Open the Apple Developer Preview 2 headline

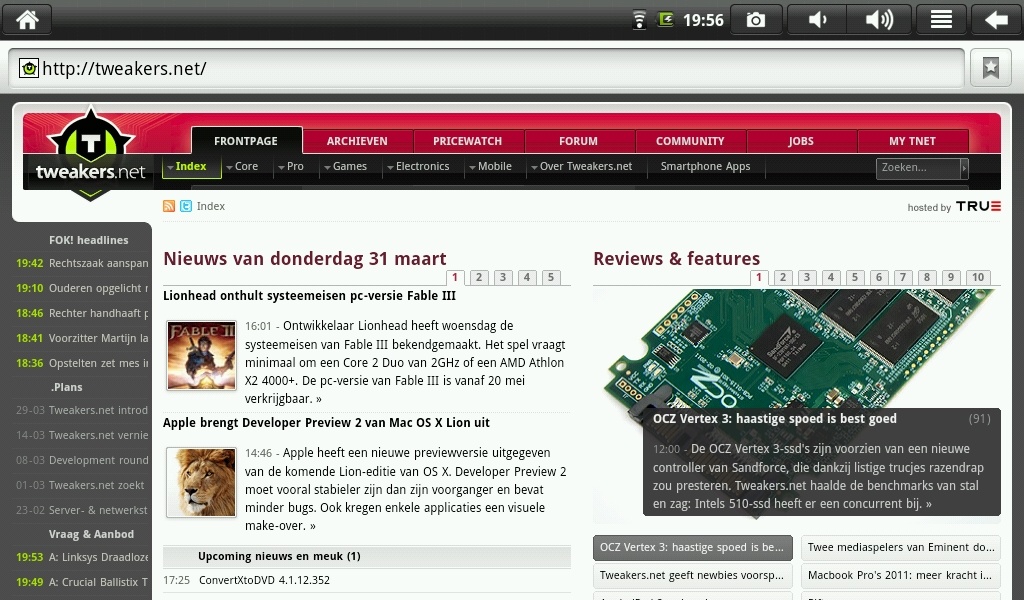327,423
